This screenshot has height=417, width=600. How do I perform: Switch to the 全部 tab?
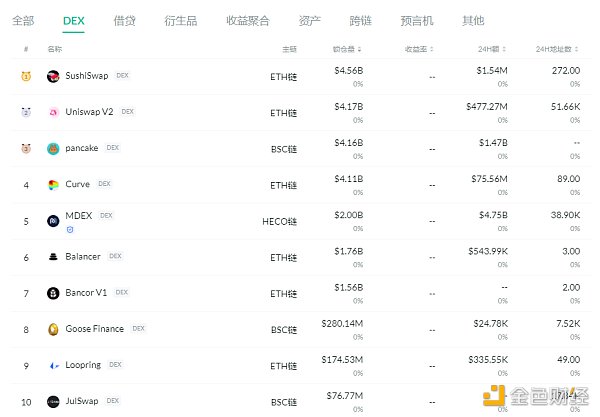coord(23,20)
